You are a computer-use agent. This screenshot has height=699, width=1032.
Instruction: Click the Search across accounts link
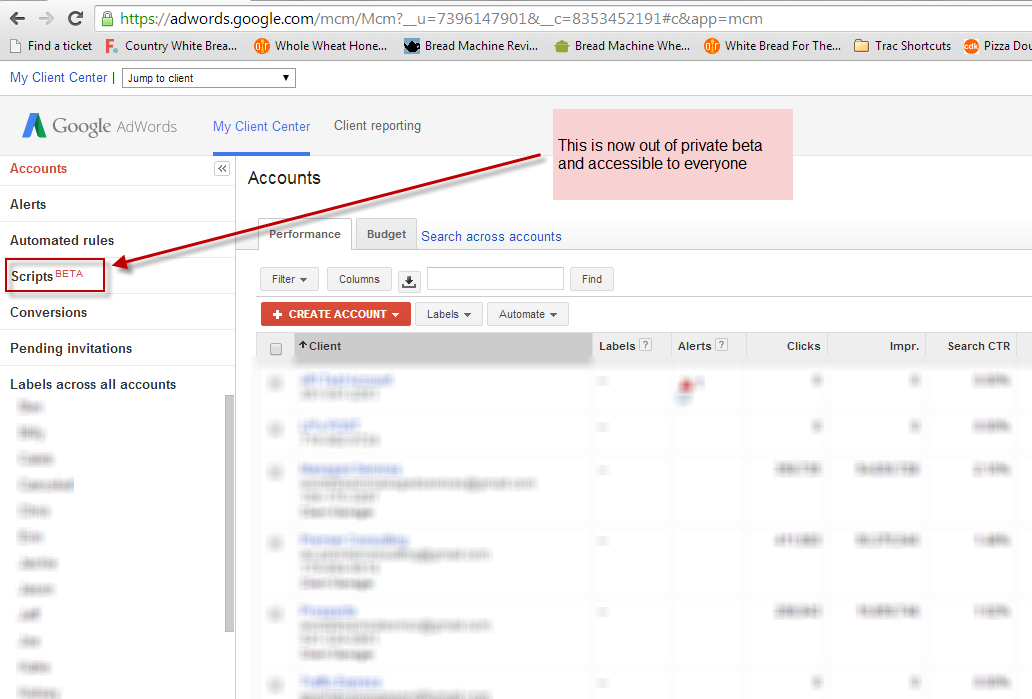491,237
